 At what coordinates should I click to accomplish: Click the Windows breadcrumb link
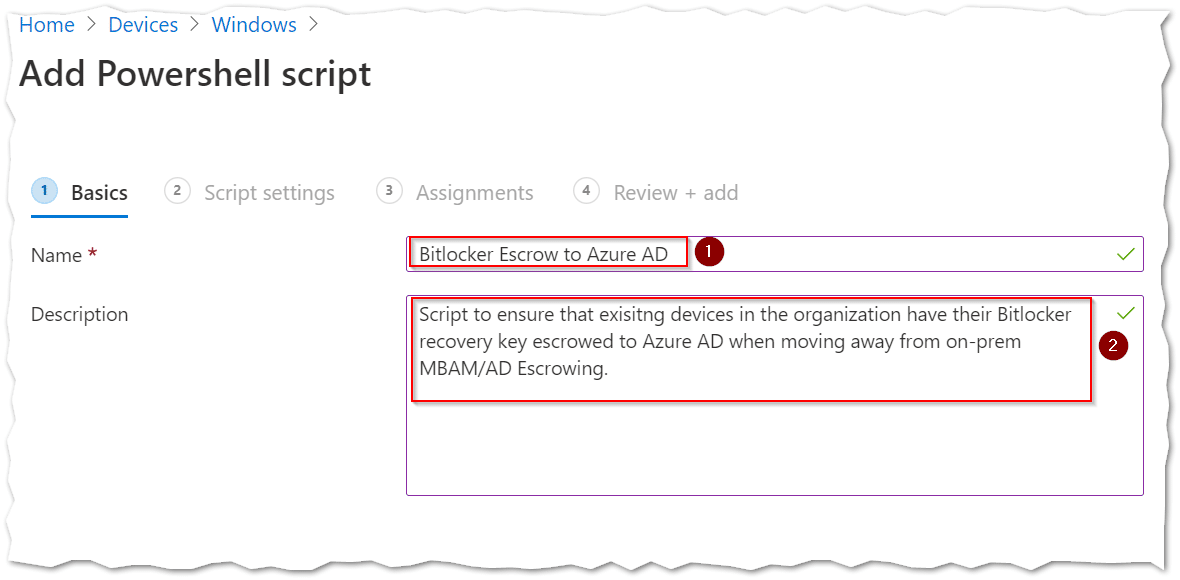click(253, 24)
